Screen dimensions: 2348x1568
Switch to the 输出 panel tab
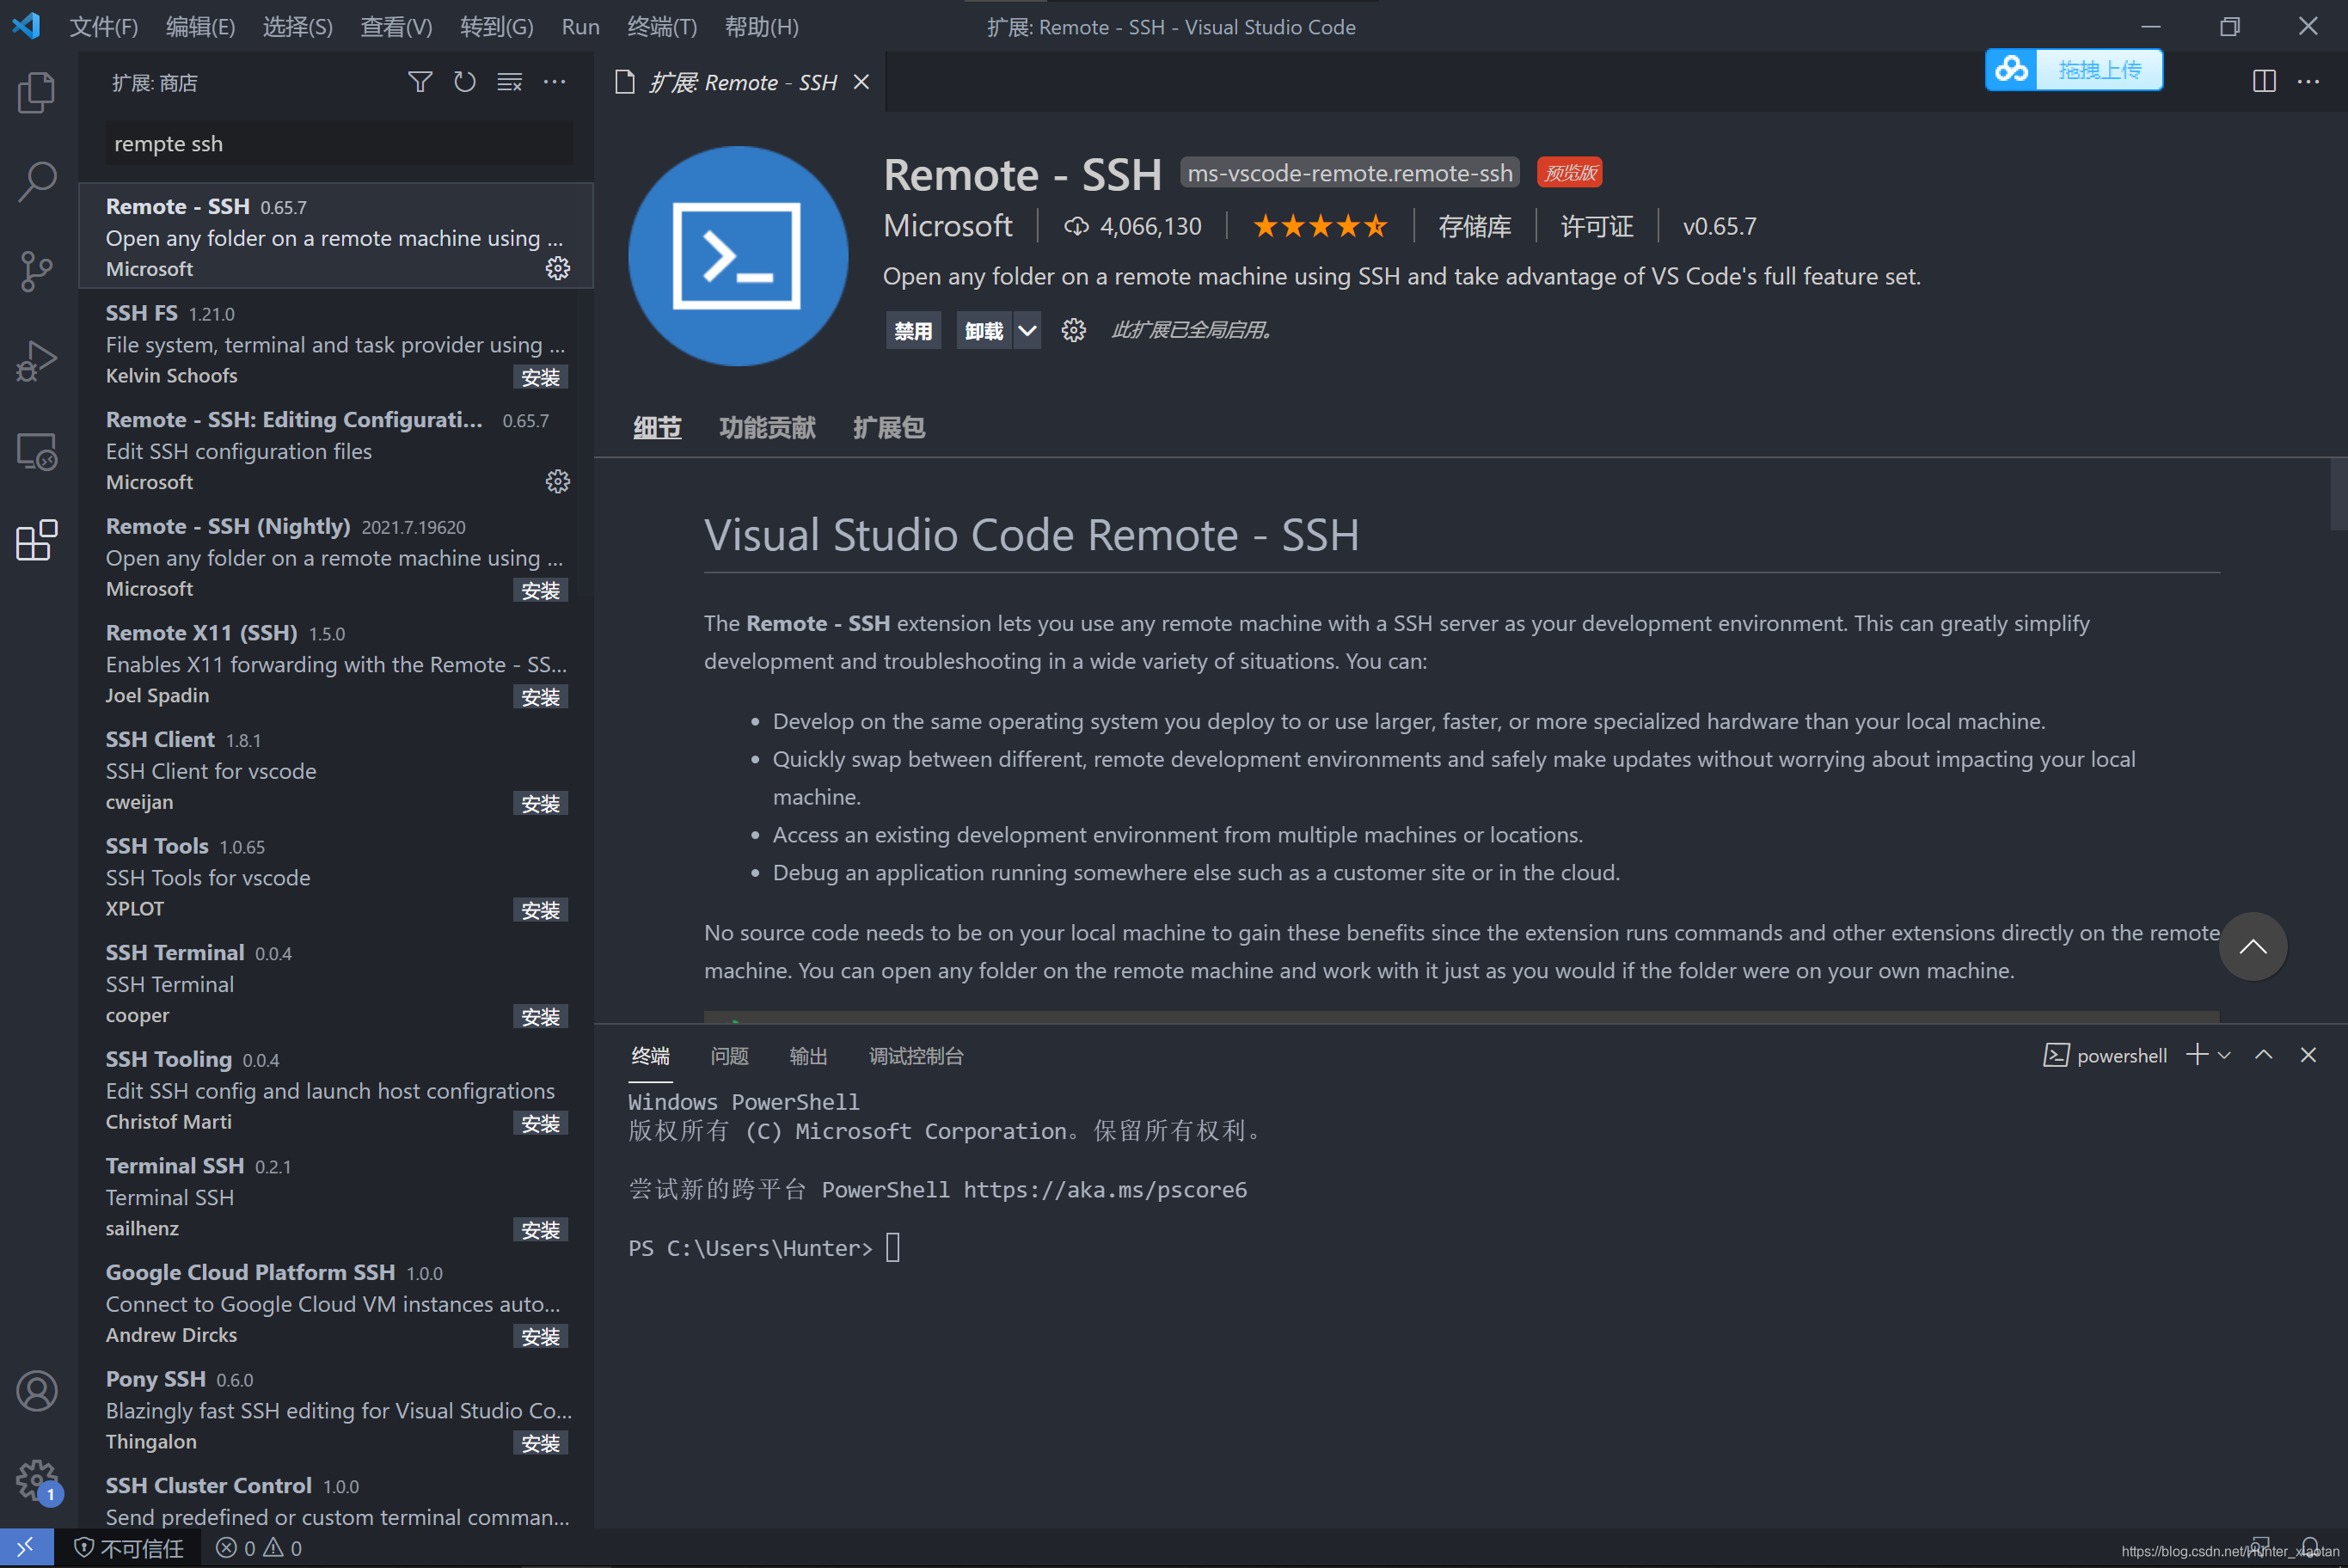[x=808, y=1056]
